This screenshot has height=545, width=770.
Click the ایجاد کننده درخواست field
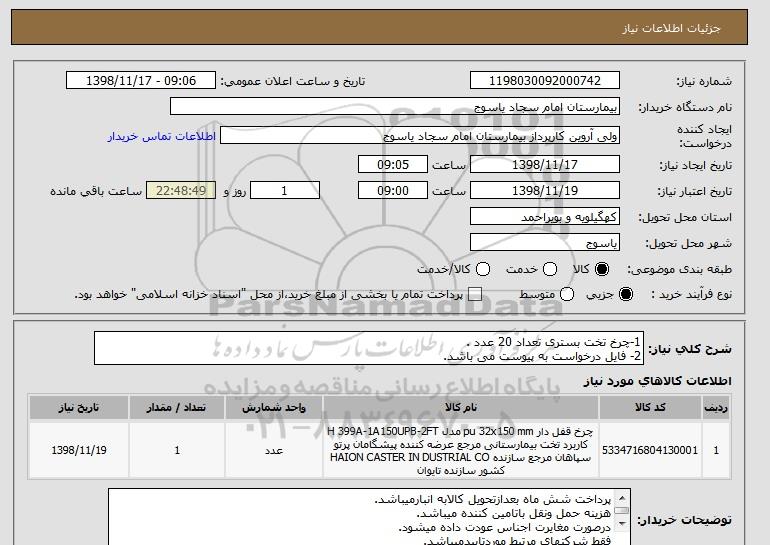[x=420, y=136]
